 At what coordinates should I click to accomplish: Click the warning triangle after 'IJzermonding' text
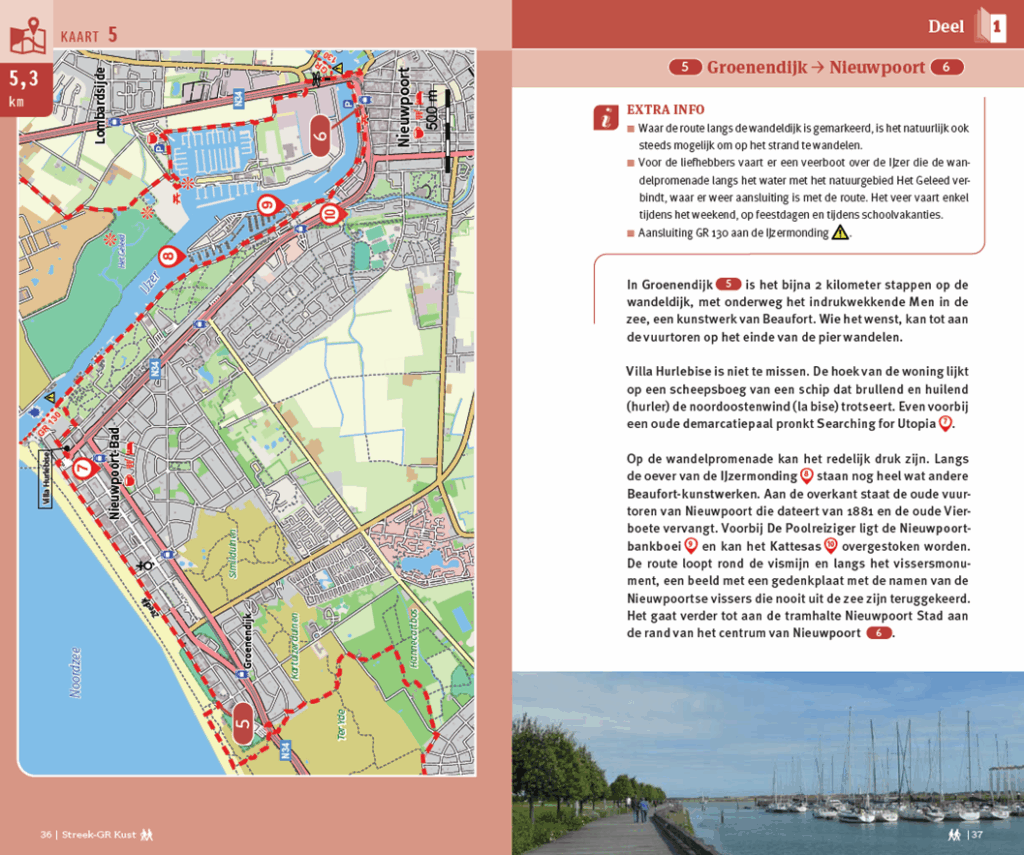click(840, 232)
